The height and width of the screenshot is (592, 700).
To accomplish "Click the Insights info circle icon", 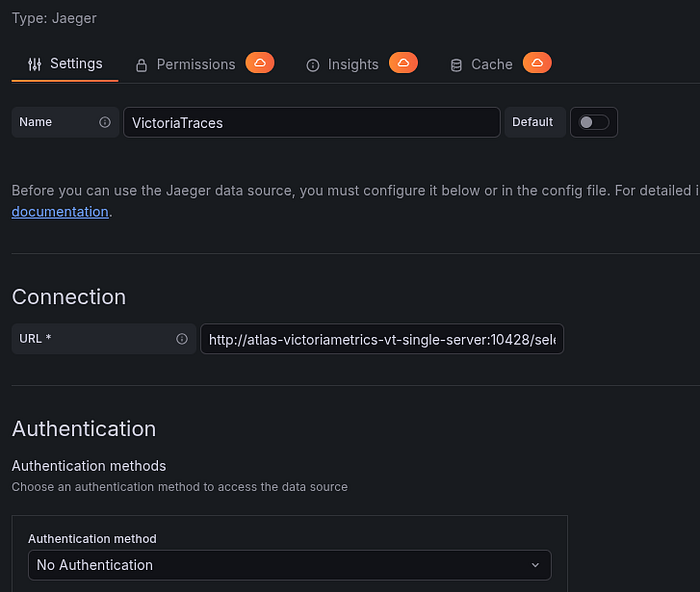I will pyautogui.click(x=312, y=66).
